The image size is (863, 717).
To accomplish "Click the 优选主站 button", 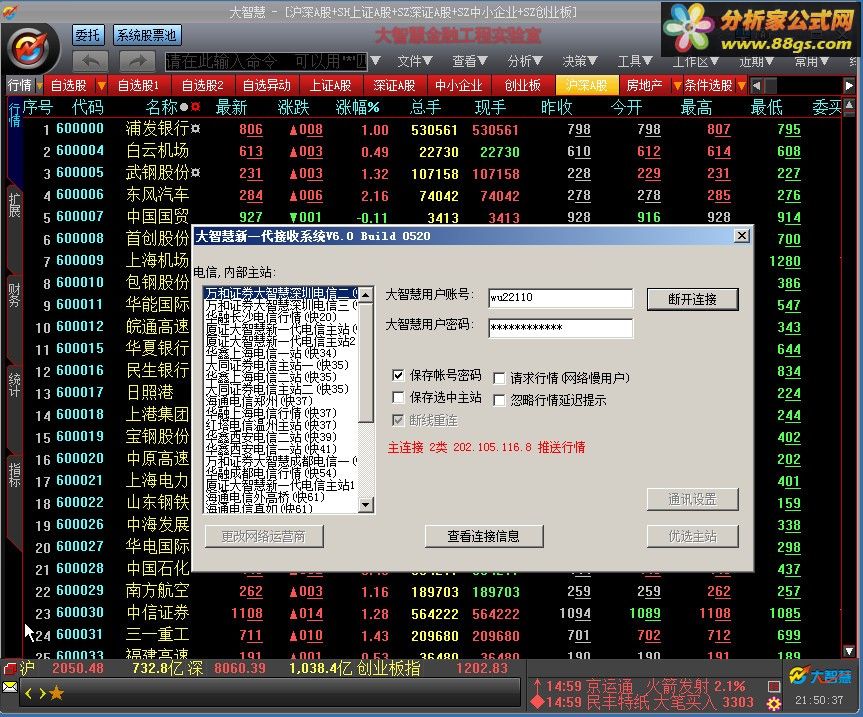I will [692, 536].
